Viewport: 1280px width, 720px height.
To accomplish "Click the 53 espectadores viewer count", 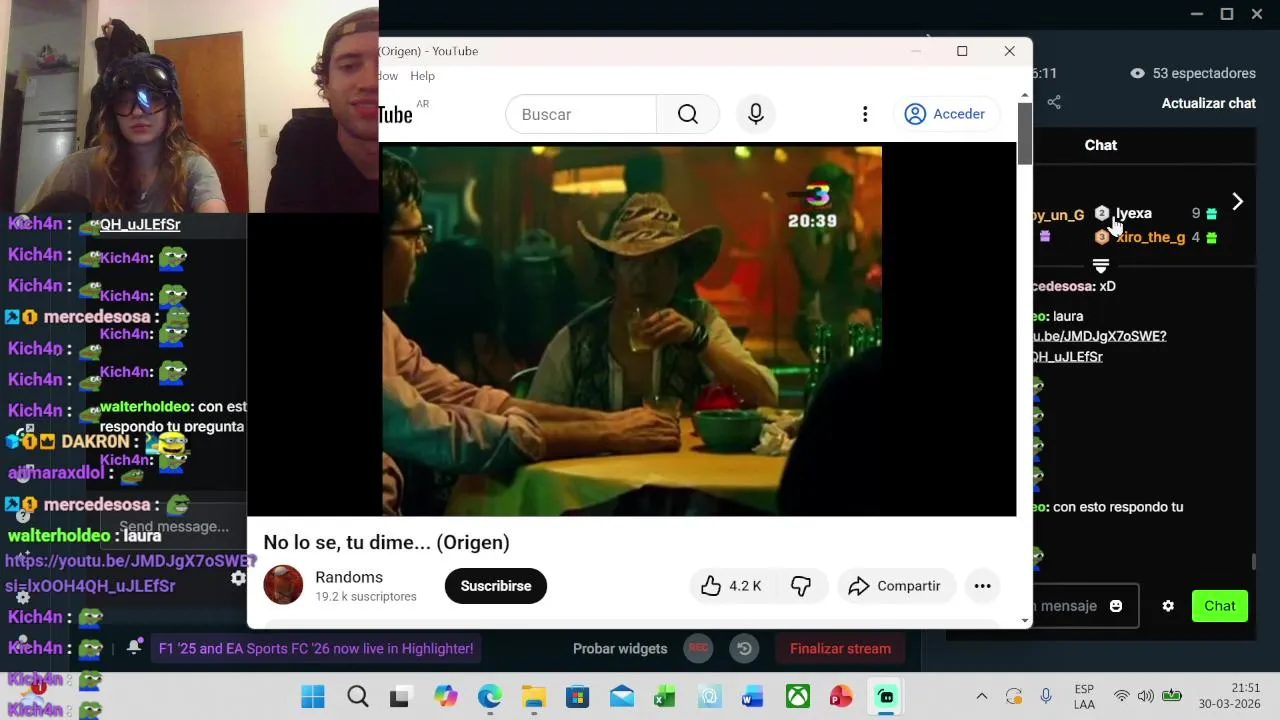I will tap(1193, 73).
